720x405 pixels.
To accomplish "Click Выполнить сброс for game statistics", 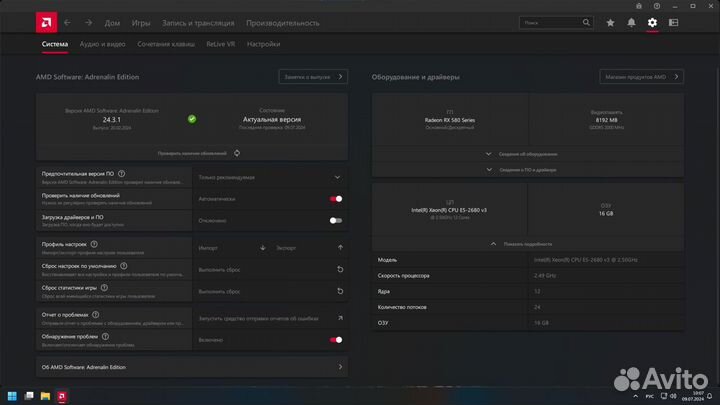I will tap(219, 292).
